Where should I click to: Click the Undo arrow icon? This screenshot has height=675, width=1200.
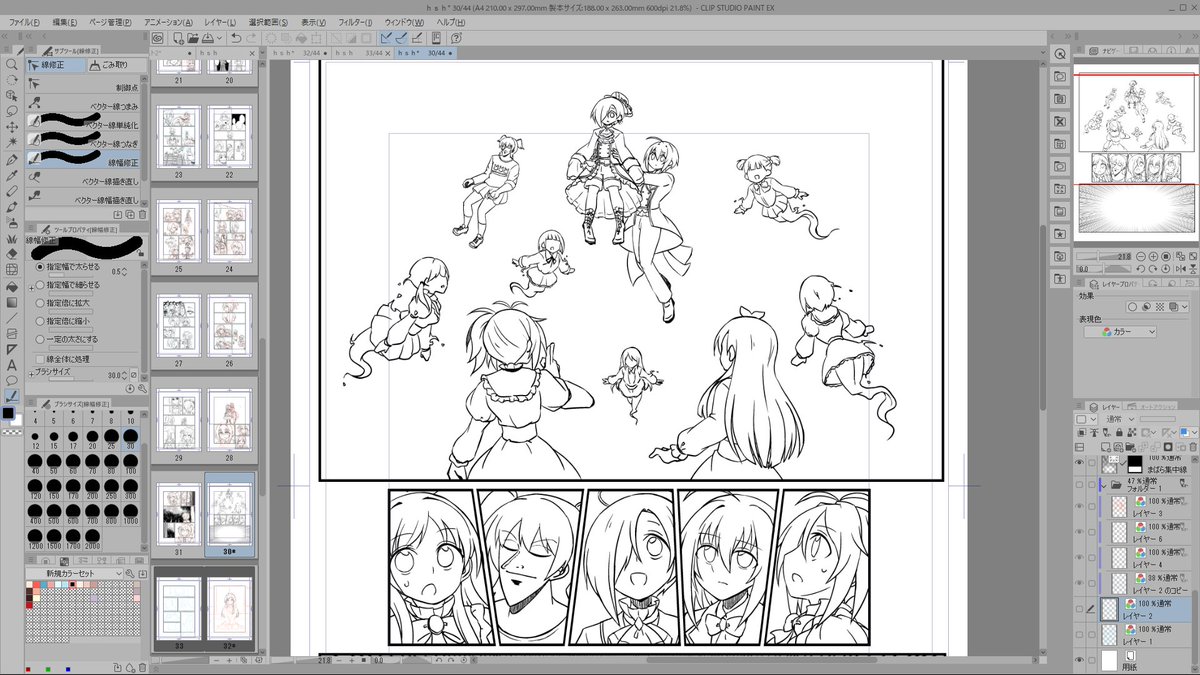[x=236, y=38]
